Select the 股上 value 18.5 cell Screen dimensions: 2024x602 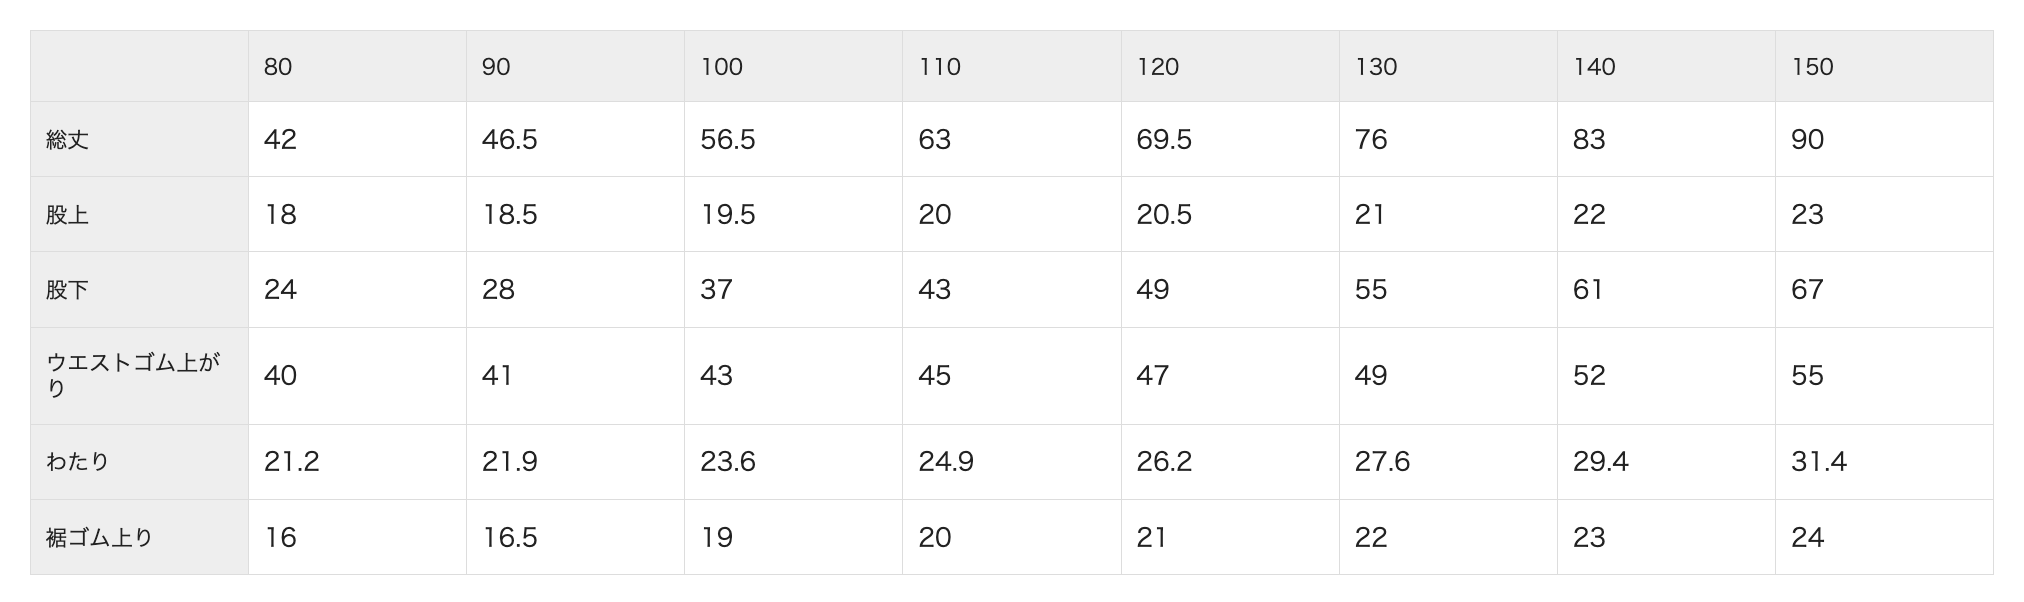(510, 214)
